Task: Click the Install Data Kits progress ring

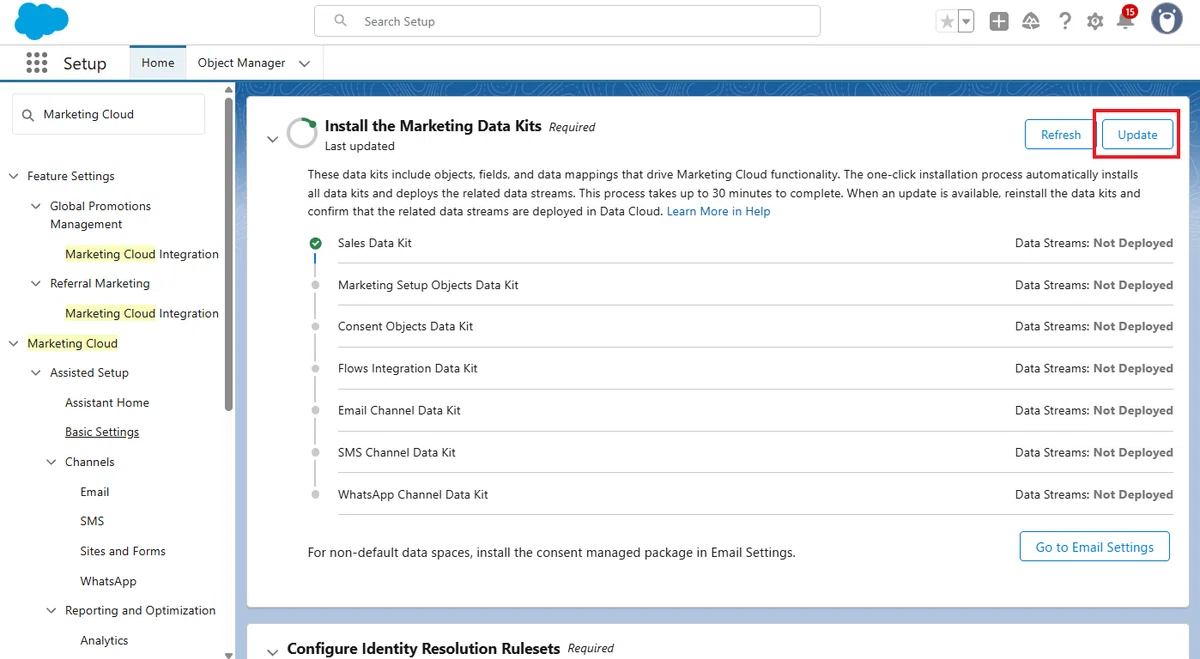Action: [302, 133]
